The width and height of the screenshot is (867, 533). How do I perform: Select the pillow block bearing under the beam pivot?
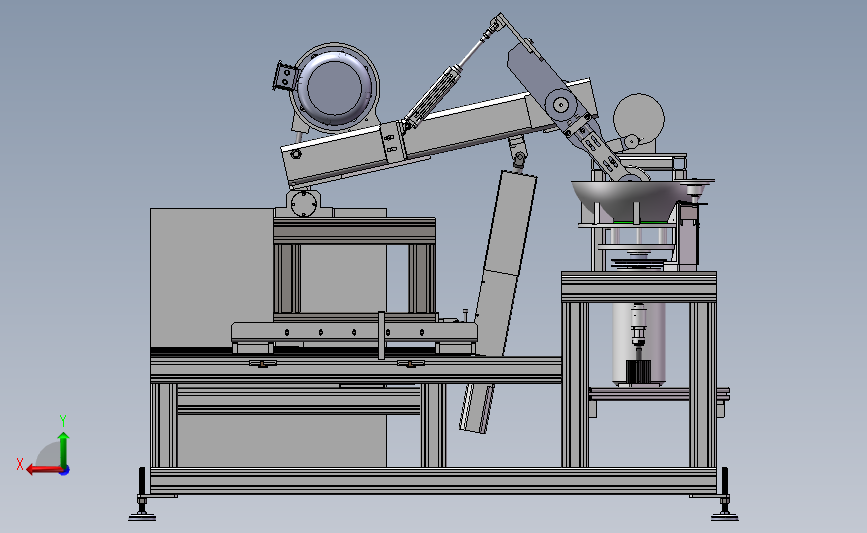[304, 203]
